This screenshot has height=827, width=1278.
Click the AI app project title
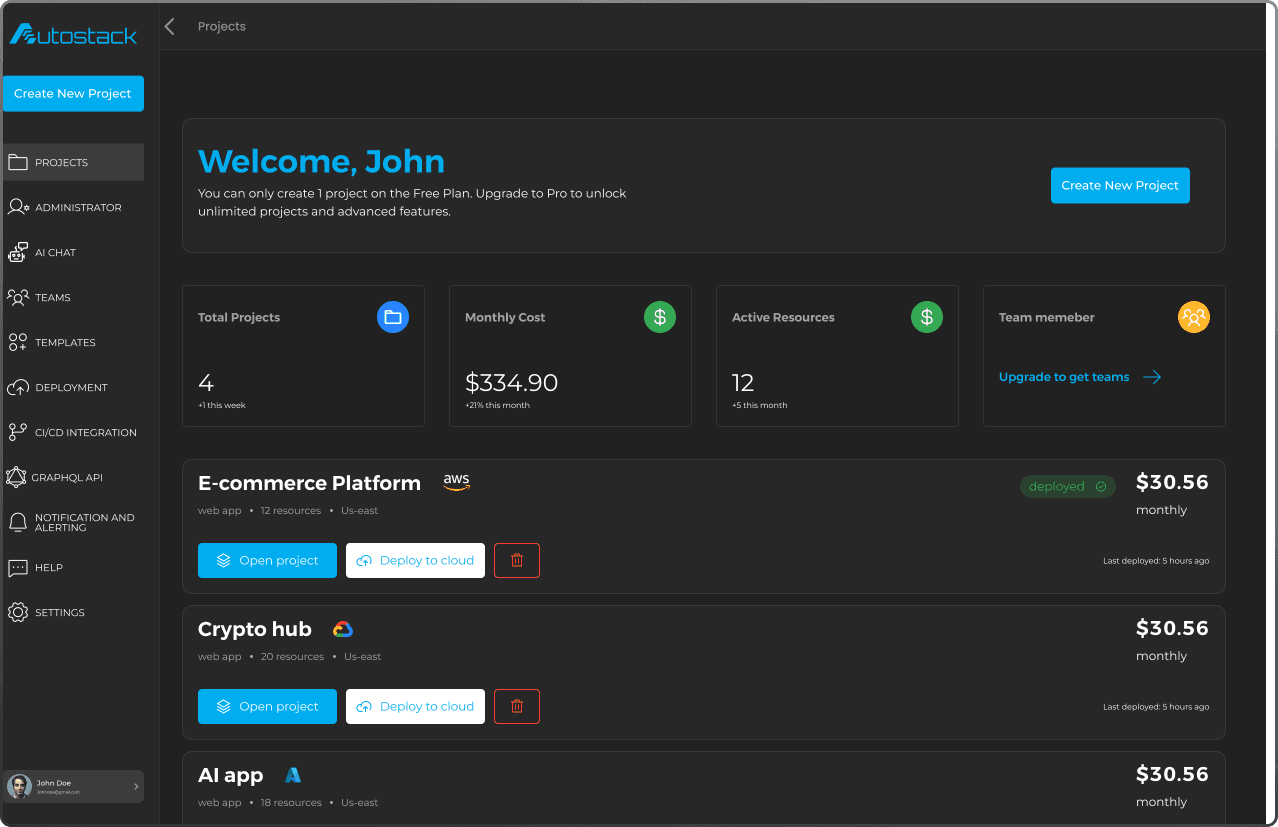[x=230, y=775]
